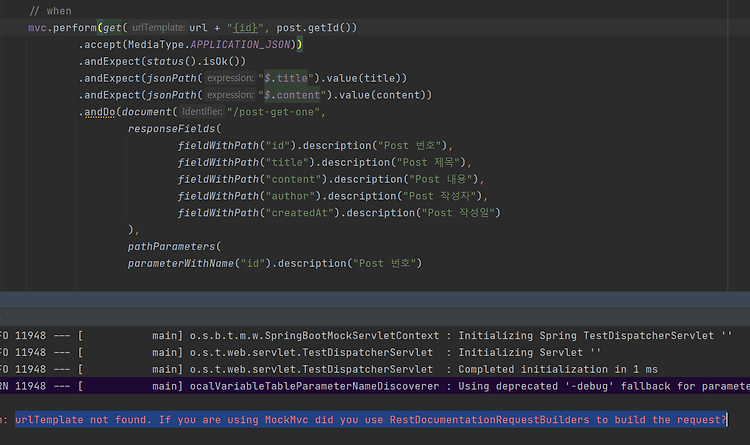Click the expression hint before "$.title"
This screenshot has width=750, height=445.
tap(230, 78)
